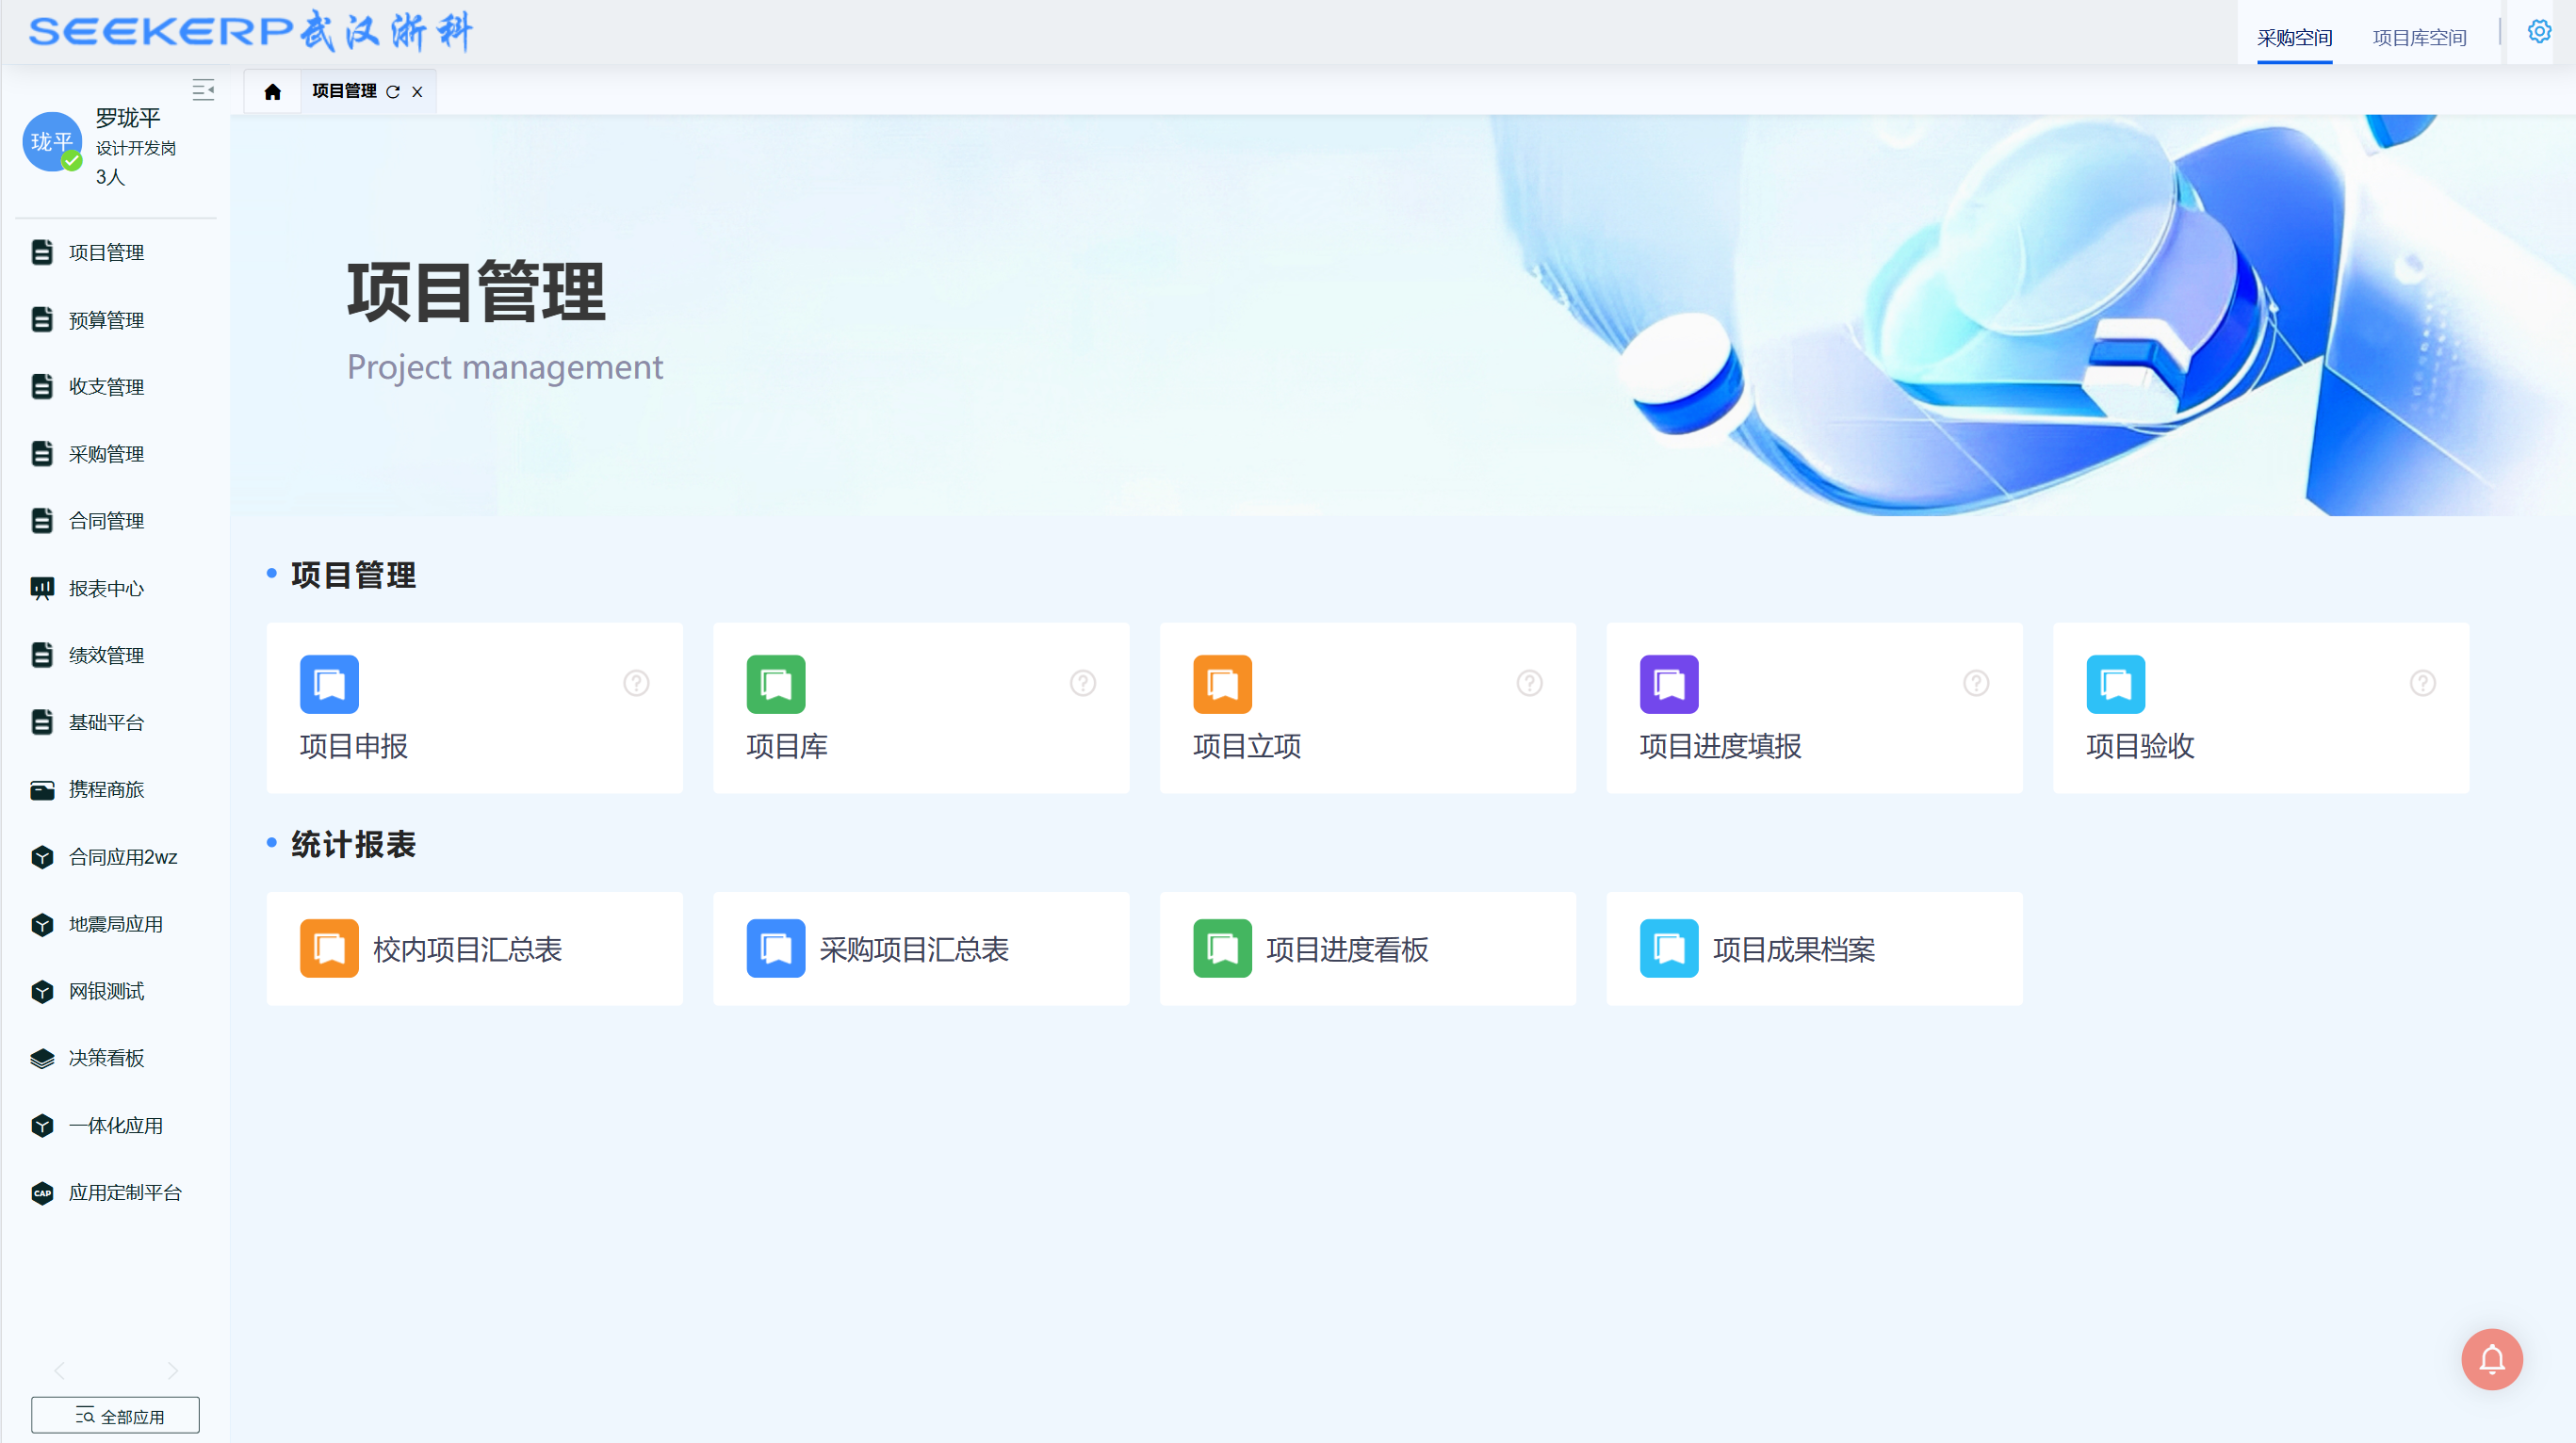Screen dimensions: 2576x1443
Task: Refresh the 项目管理 tab
Action: coord(393,92)
